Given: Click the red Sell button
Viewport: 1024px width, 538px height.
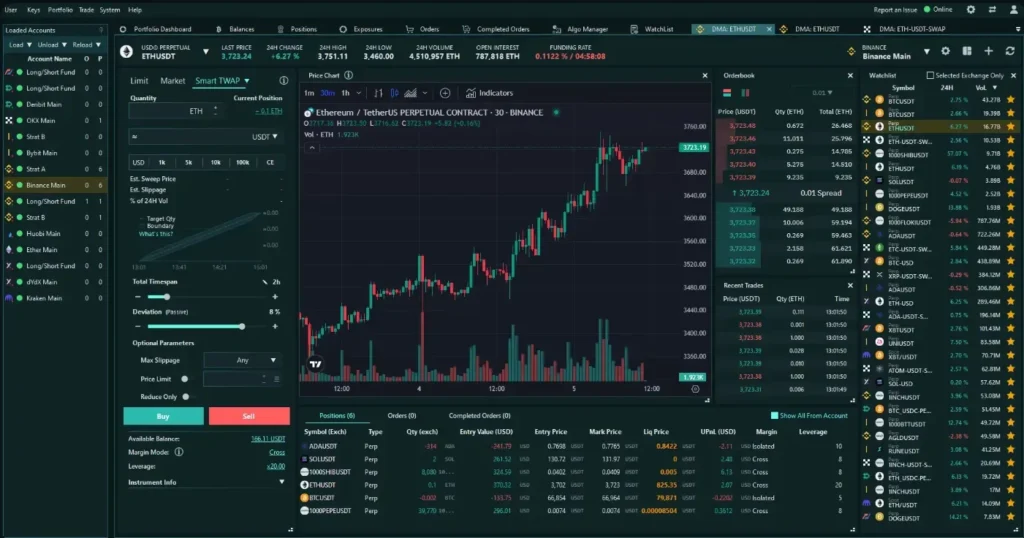Looking at the screenshot, I should (x=249, y=416).
